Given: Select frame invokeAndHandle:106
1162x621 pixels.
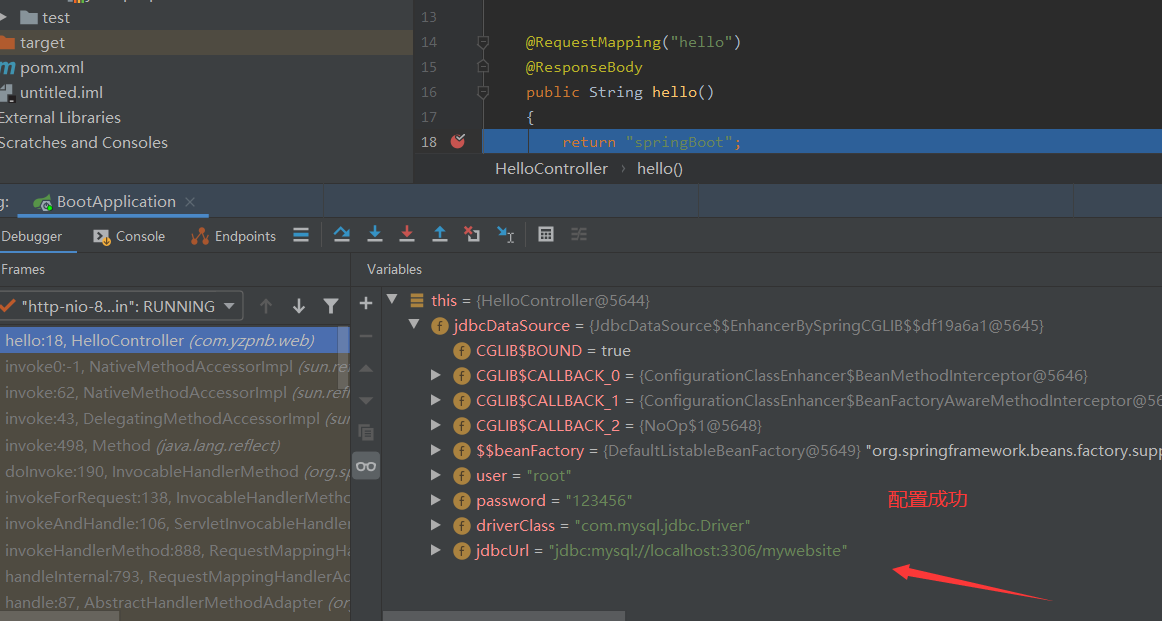Looking at the screenshot, I should pyautogui.click(x=175, y=523).
